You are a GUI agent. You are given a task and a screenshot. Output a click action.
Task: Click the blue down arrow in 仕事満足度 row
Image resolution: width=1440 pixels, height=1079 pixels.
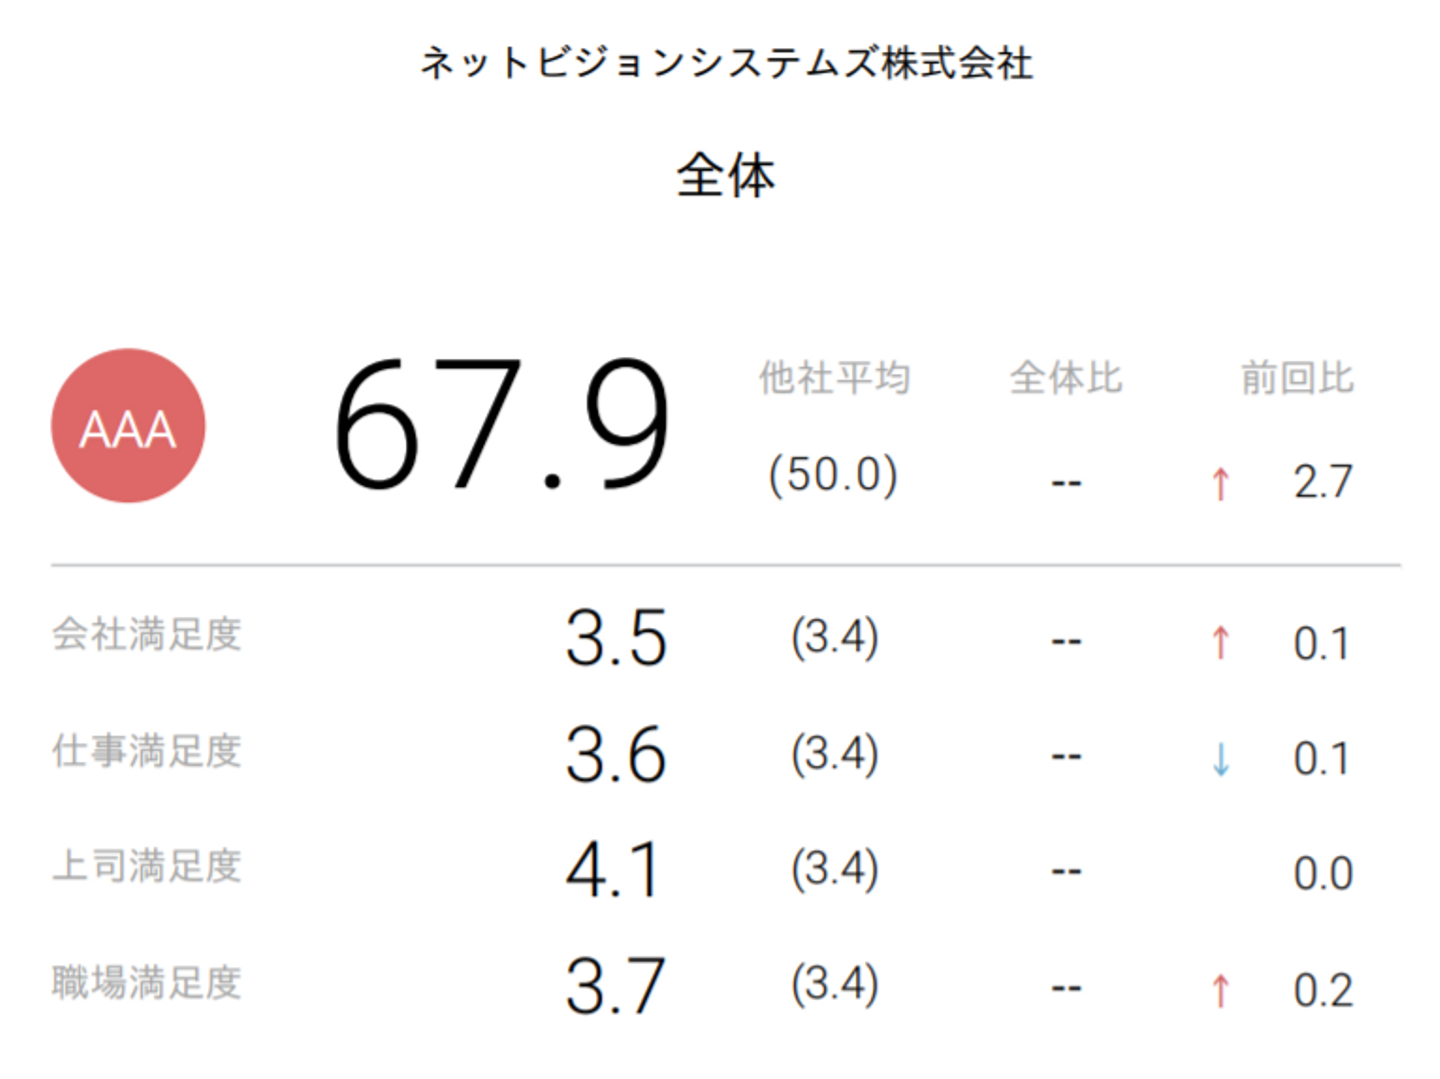coord(1220,758)
